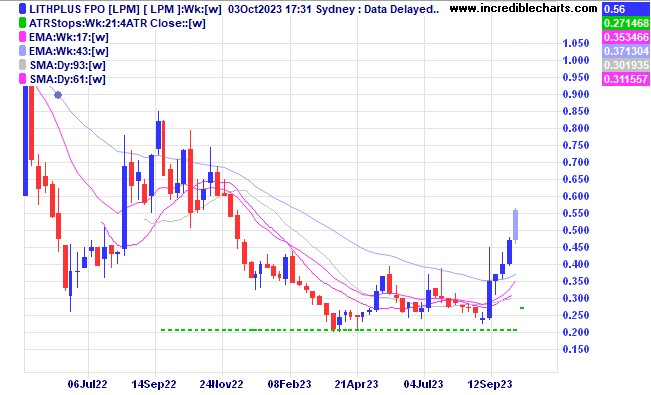Click the 0.900 price axis label

point(576,94)
